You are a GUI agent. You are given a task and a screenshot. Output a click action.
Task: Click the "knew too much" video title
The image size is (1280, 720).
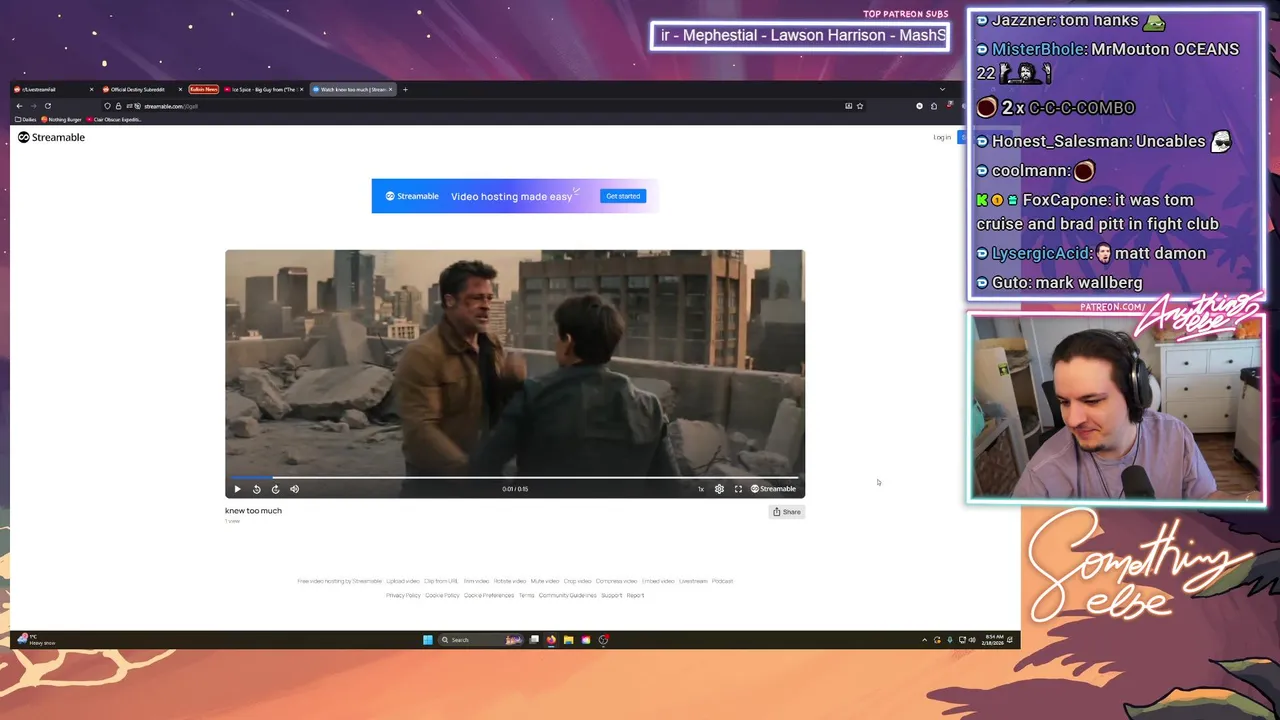click(x=253, y=511)
